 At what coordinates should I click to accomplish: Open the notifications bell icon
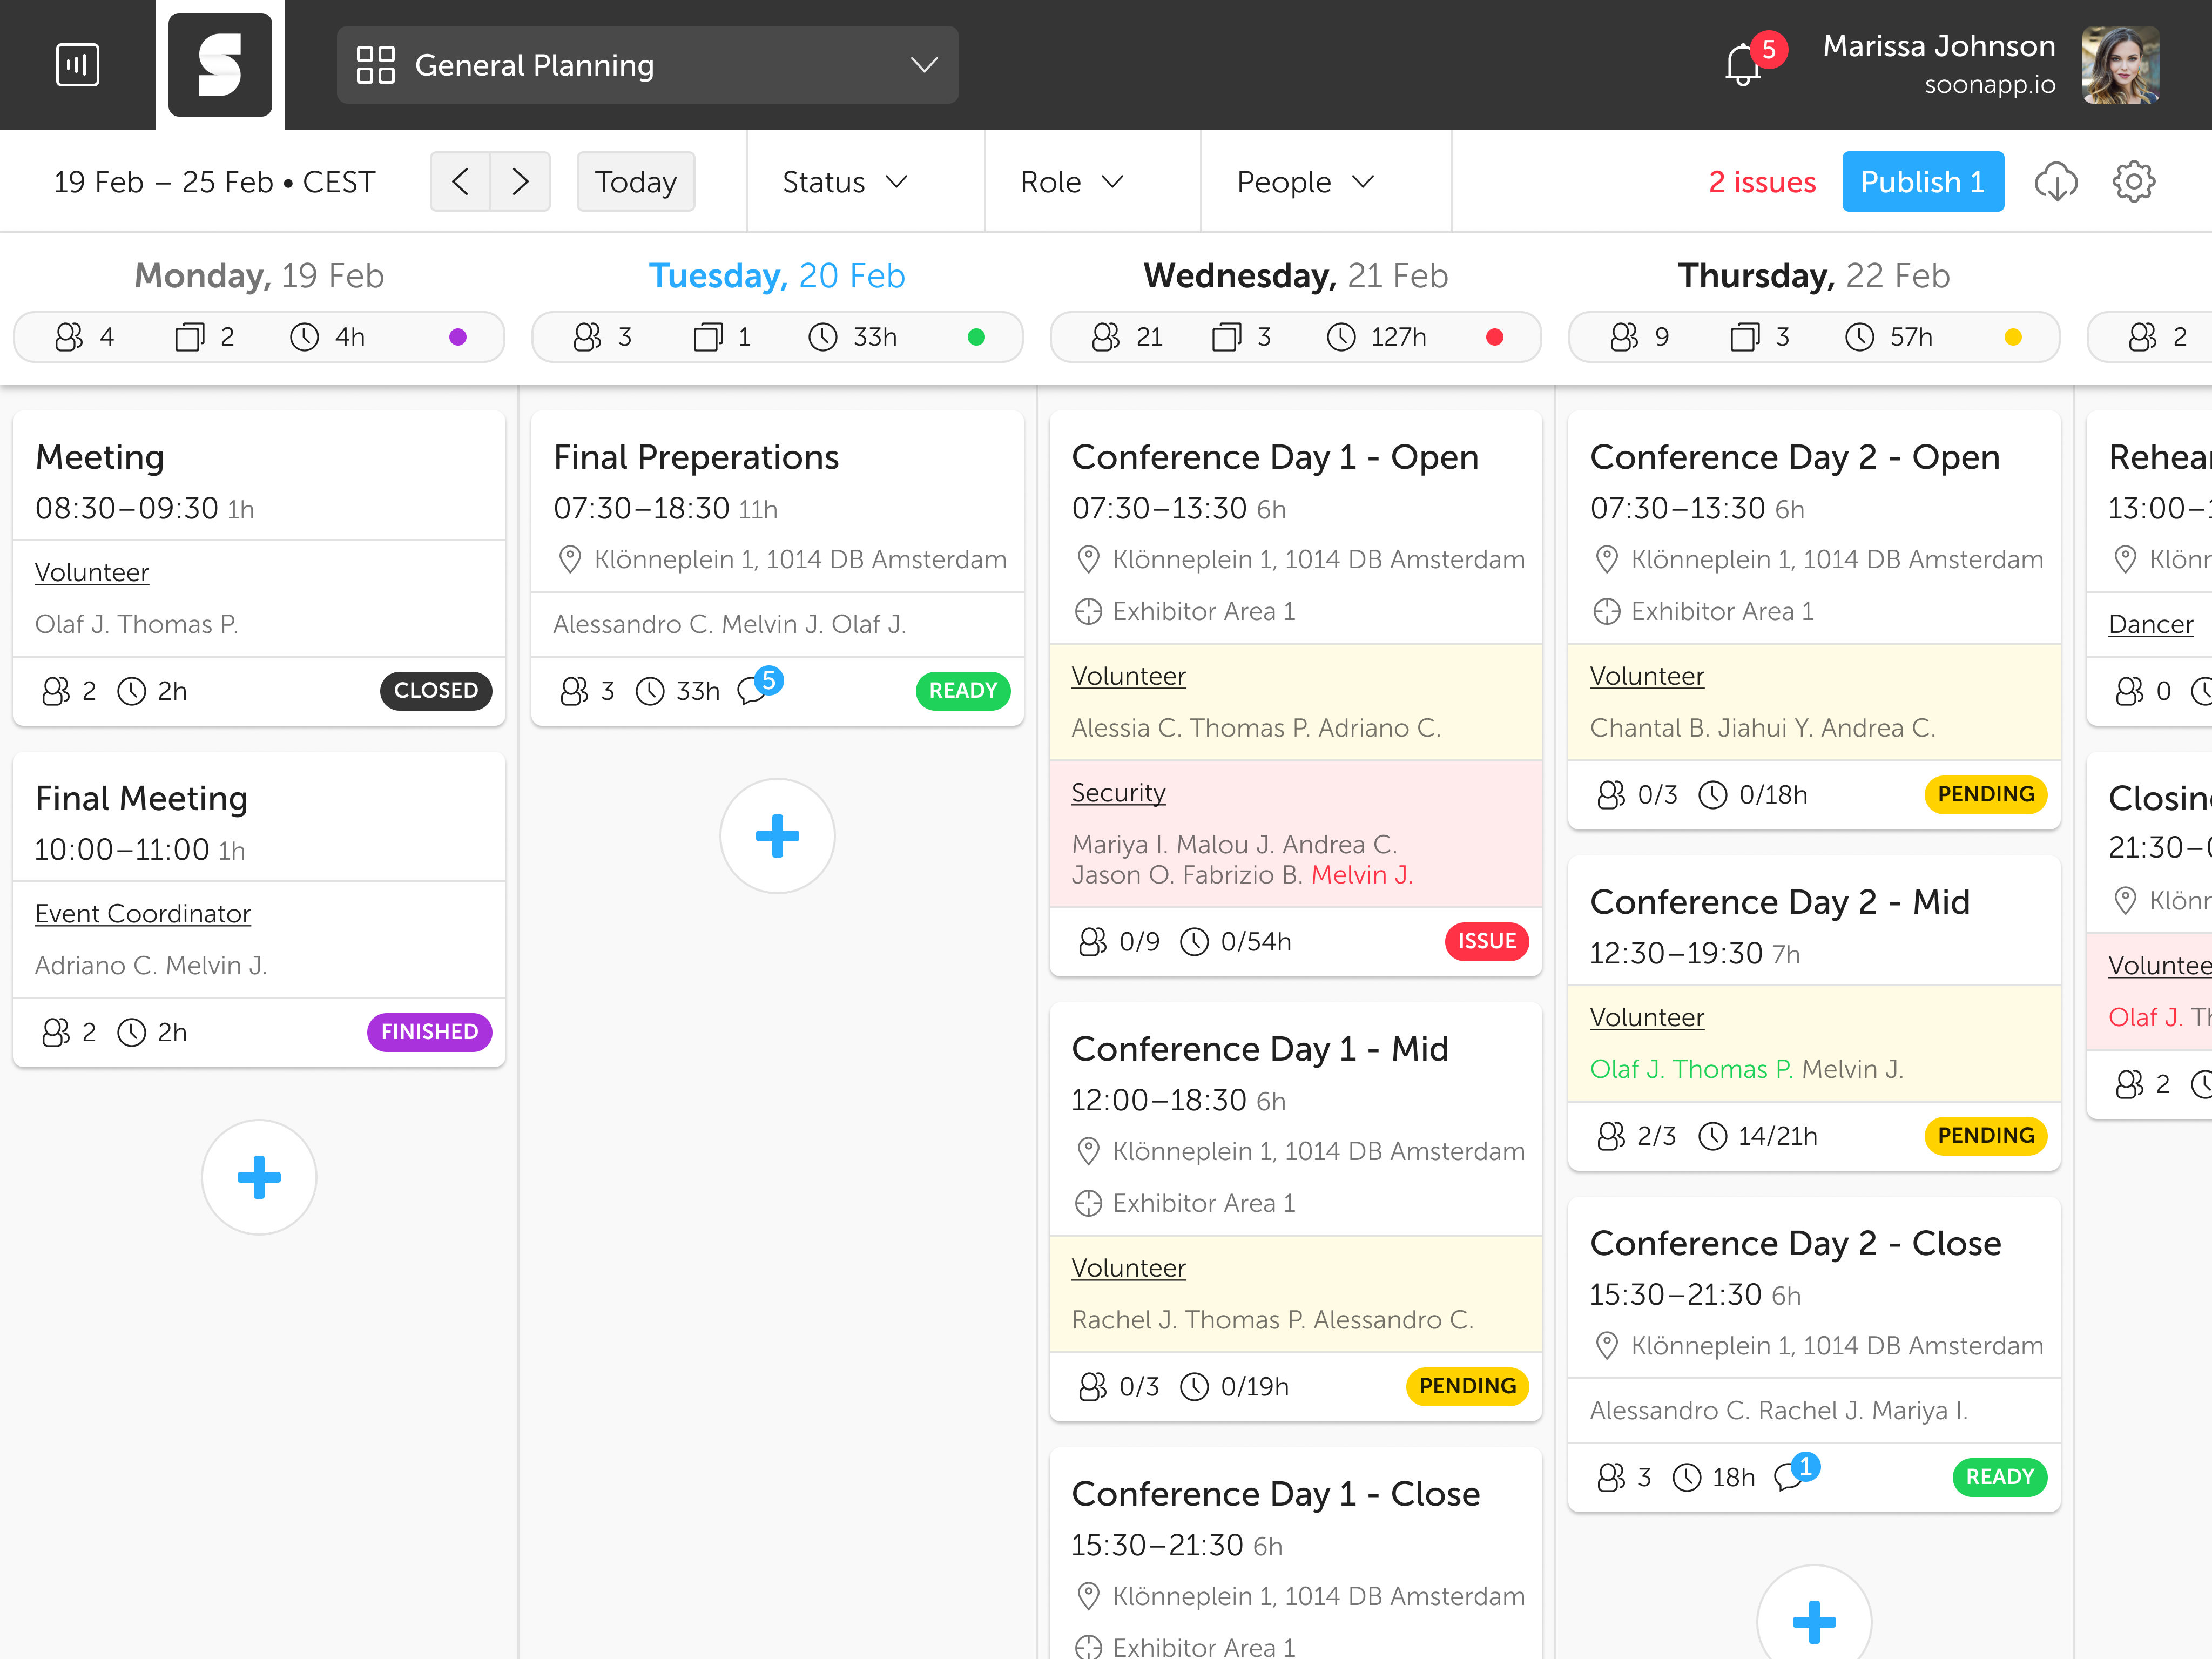point(1743,66)
